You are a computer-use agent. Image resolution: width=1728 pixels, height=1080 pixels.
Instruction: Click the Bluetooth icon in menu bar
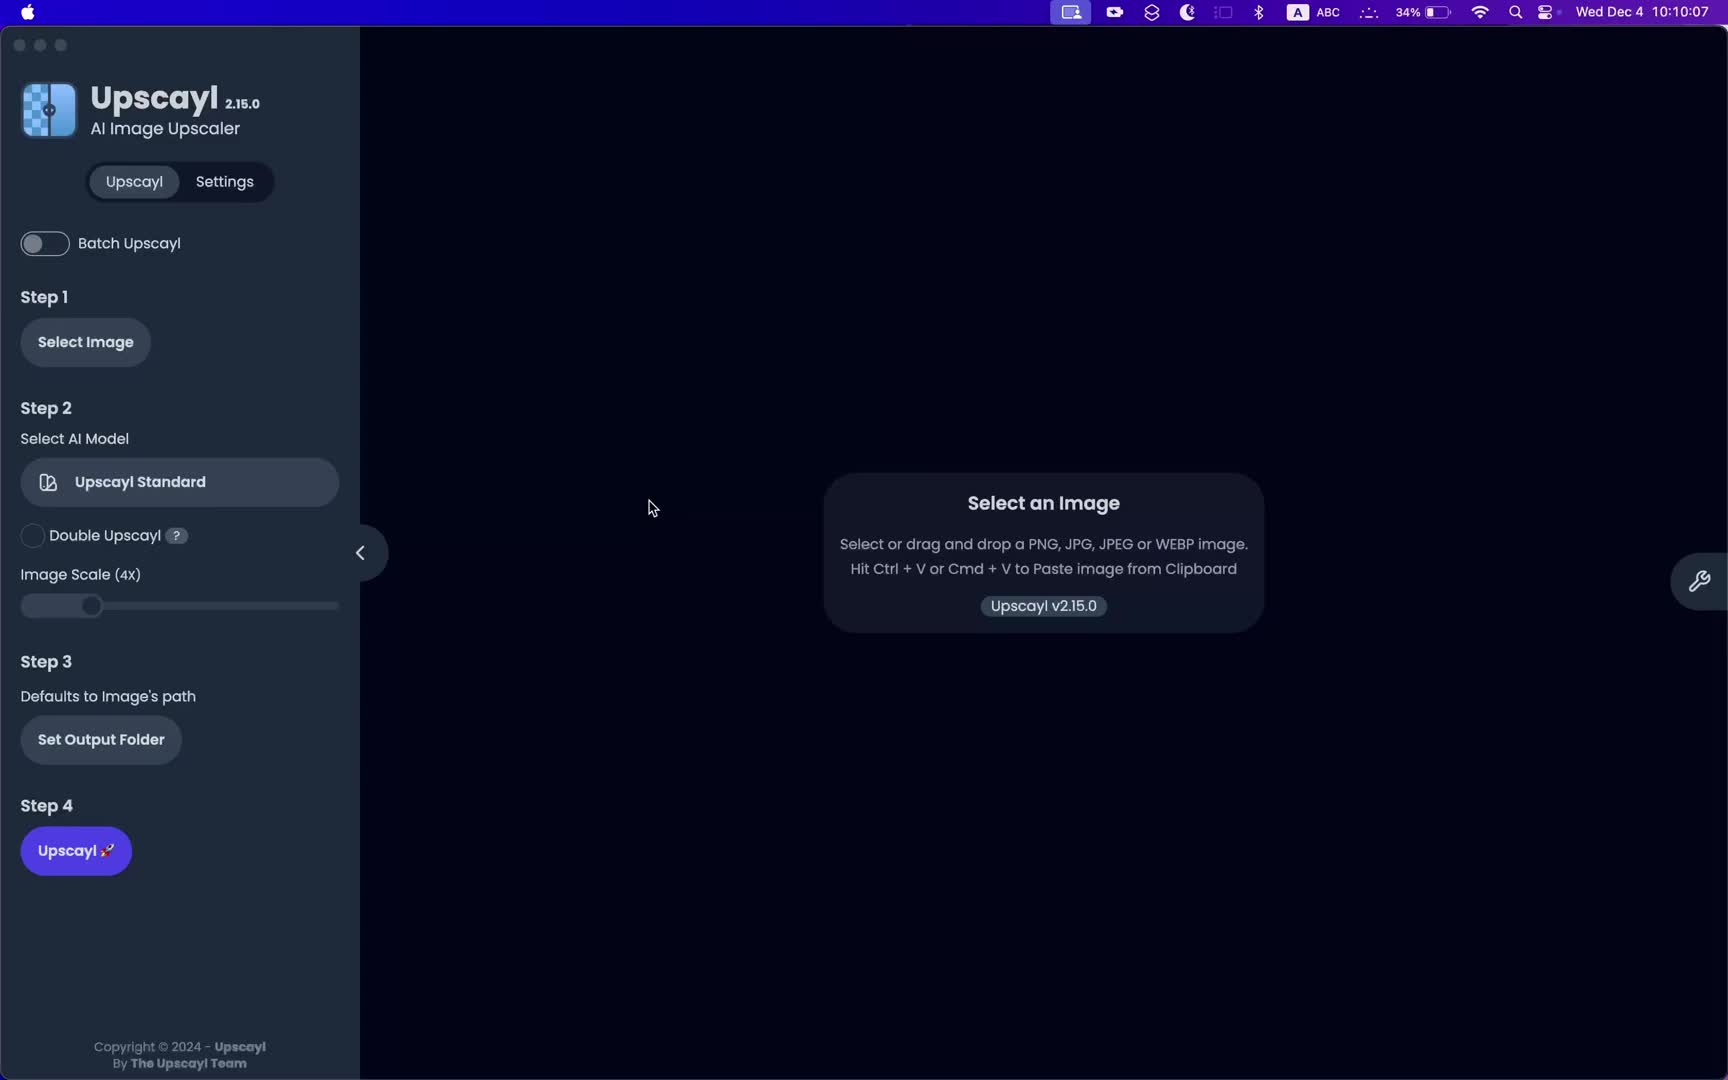click(x=1259, y=13)
